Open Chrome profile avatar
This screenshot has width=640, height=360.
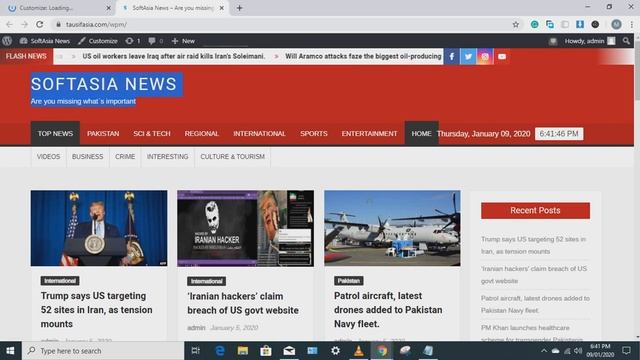(x=616, y=24)
